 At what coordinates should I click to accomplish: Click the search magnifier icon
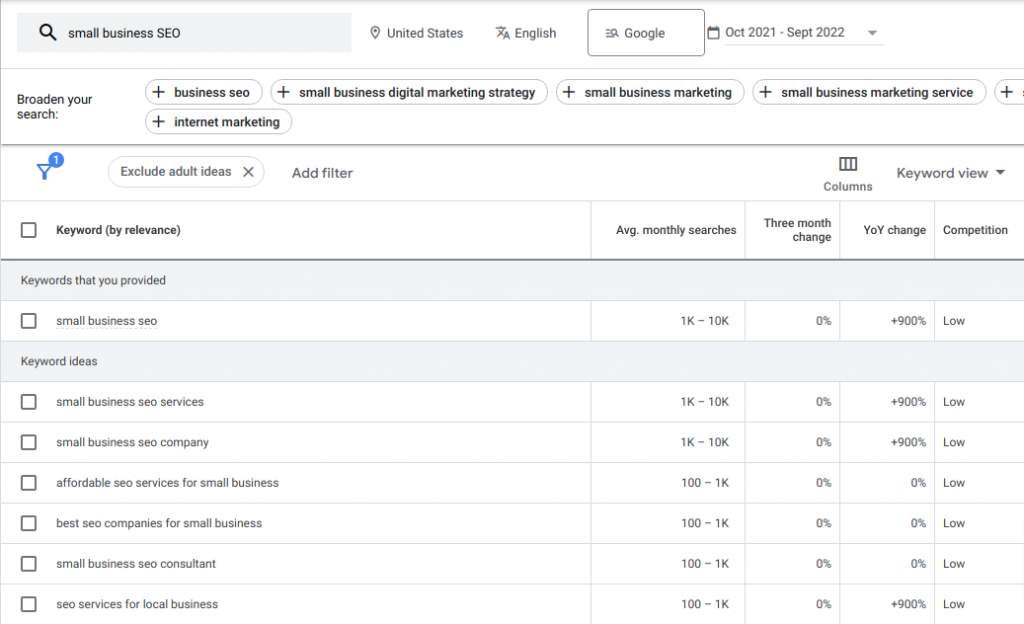(47, 32)
